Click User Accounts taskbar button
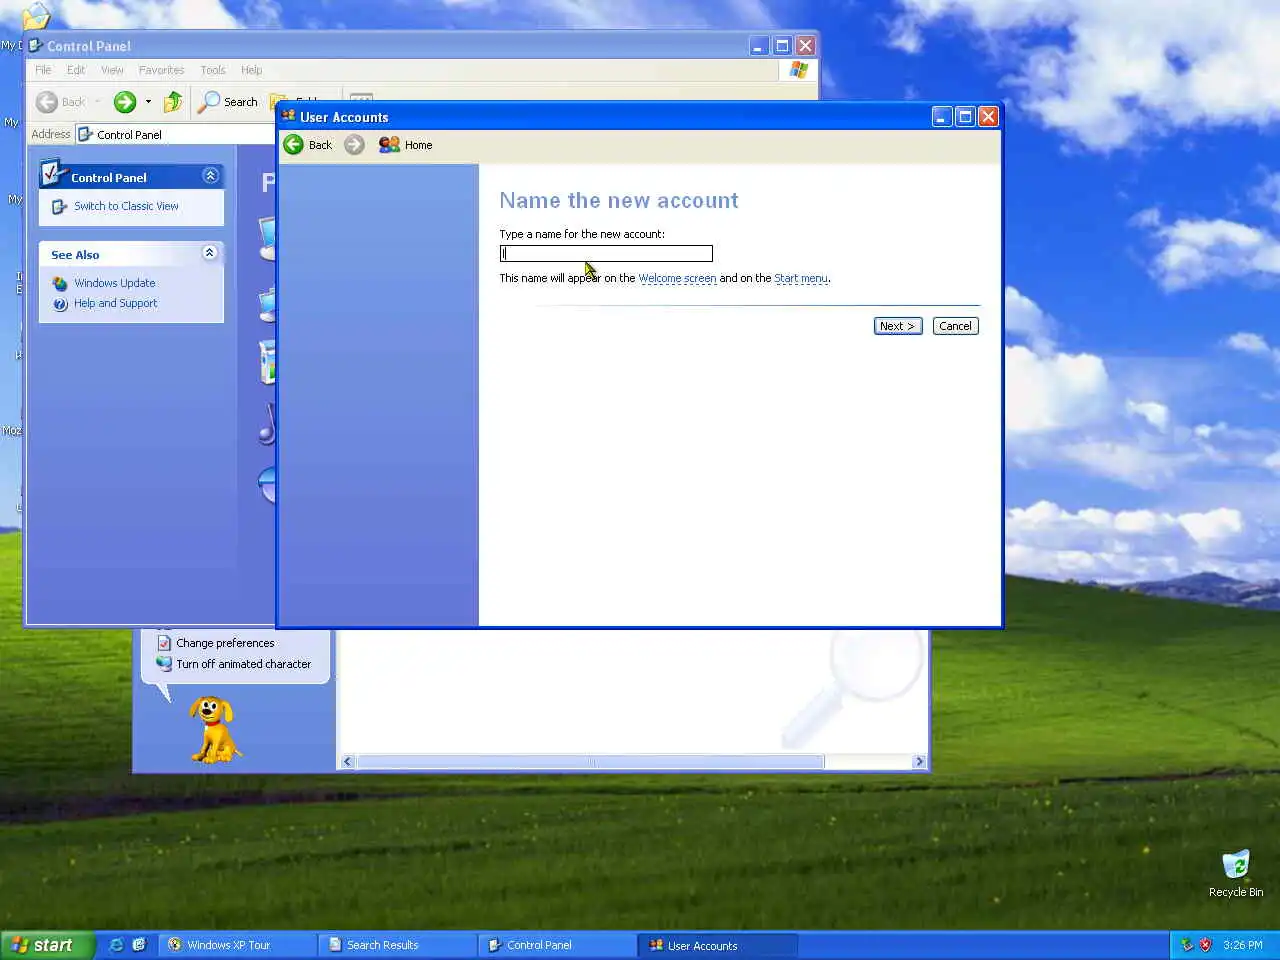Screen dimensions: 1280x960 [x=717, y=945]
